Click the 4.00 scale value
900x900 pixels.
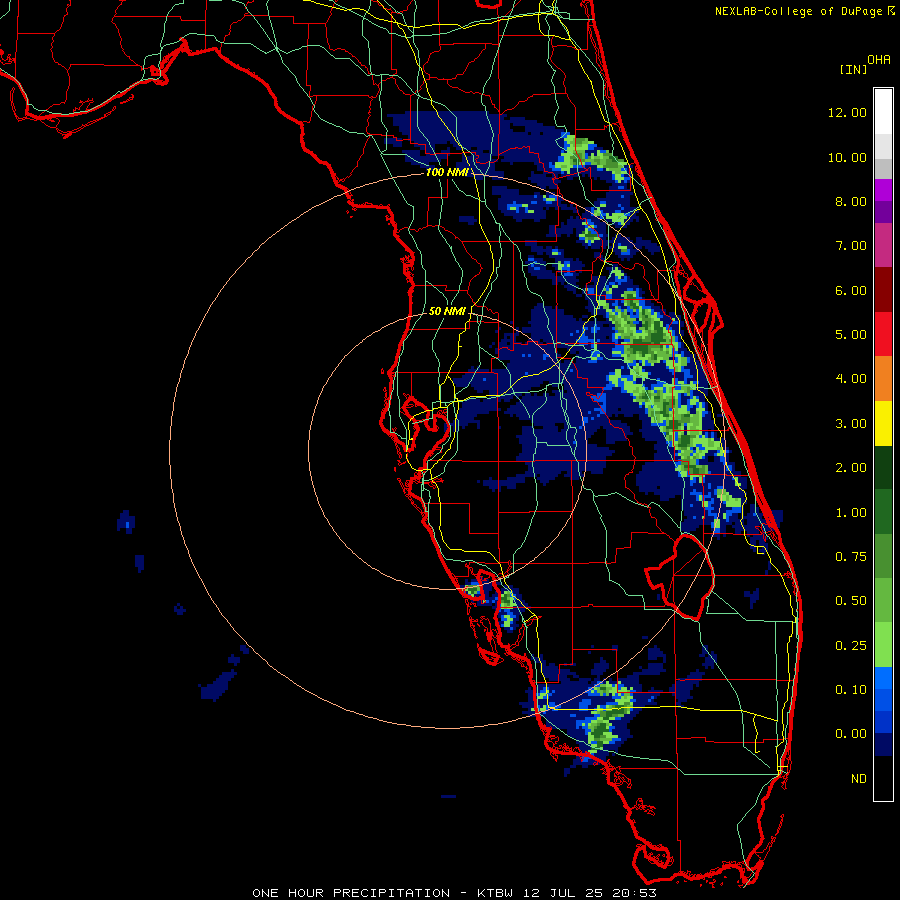(851, 379)
